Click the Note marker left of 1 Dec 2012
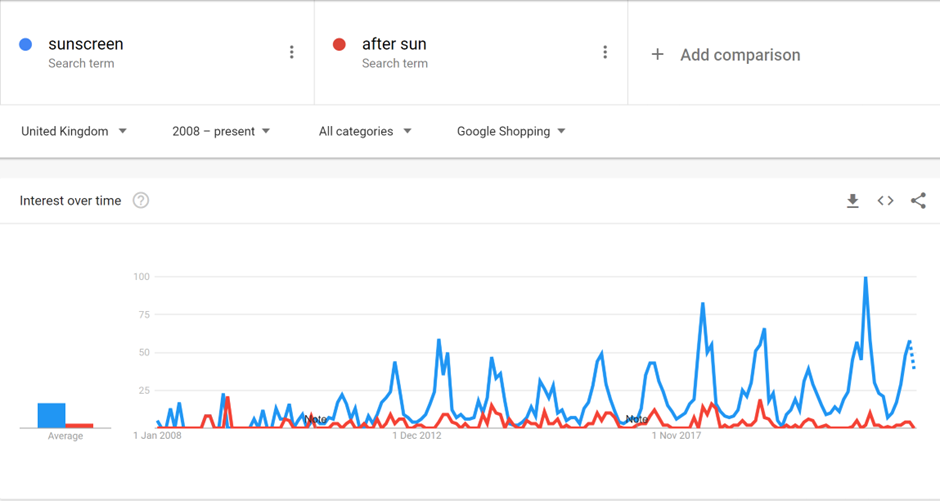Viewport: 940px width, 501px height. click(x=315, y=419)
